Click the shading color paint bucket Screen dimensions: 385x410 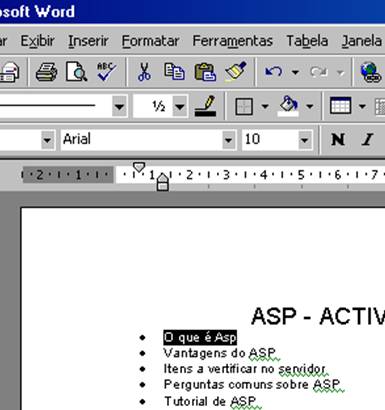point(288,106)
